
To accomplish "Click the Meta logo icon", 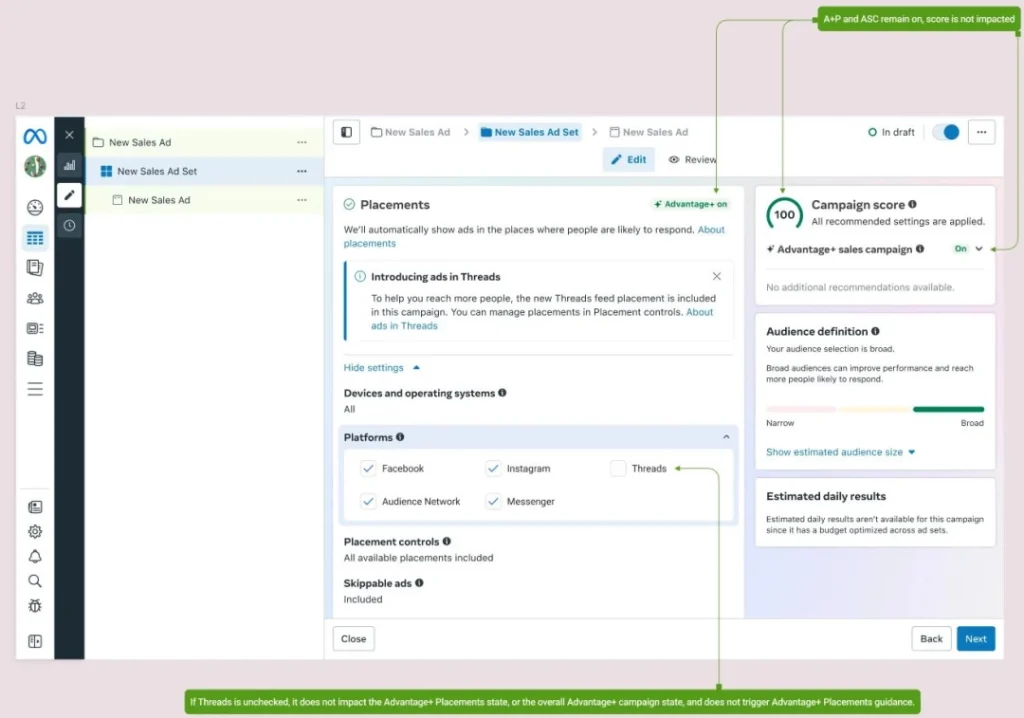I will tap(35, 136).
